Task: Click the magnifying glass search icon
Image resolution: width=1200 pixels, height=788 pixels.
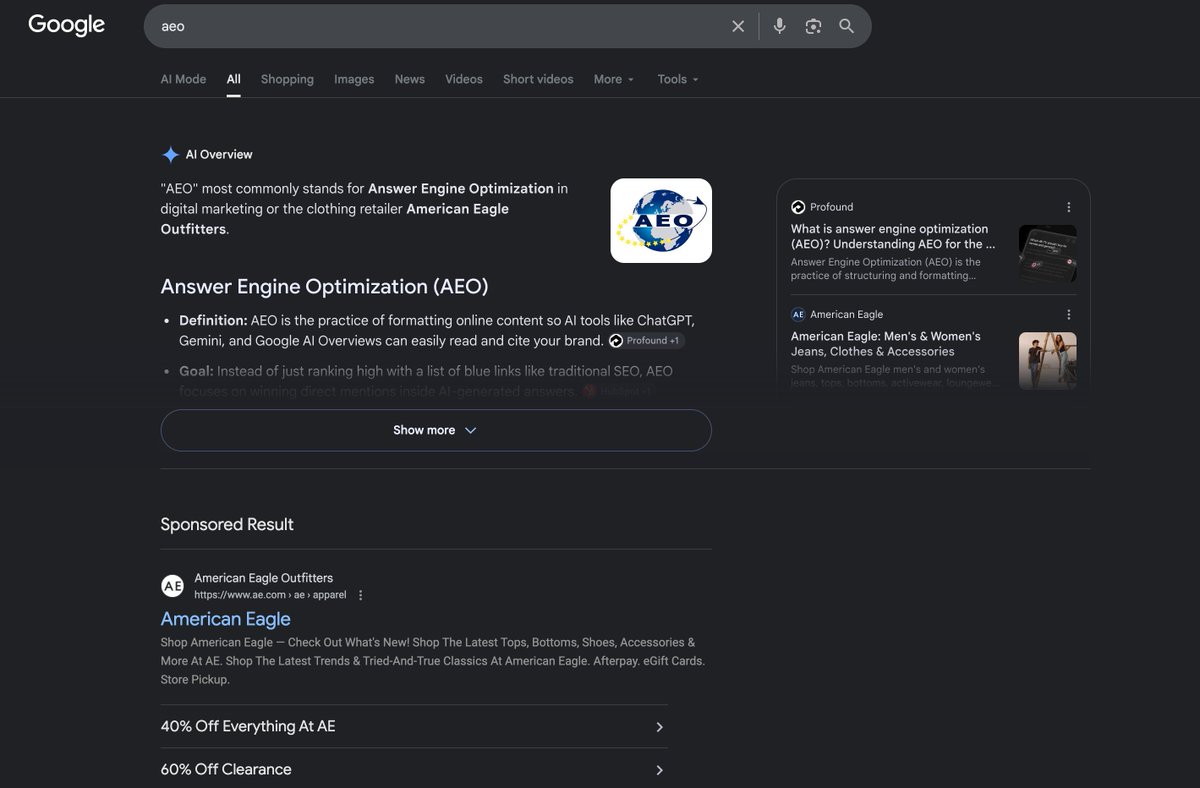Action: click(847, 26)
